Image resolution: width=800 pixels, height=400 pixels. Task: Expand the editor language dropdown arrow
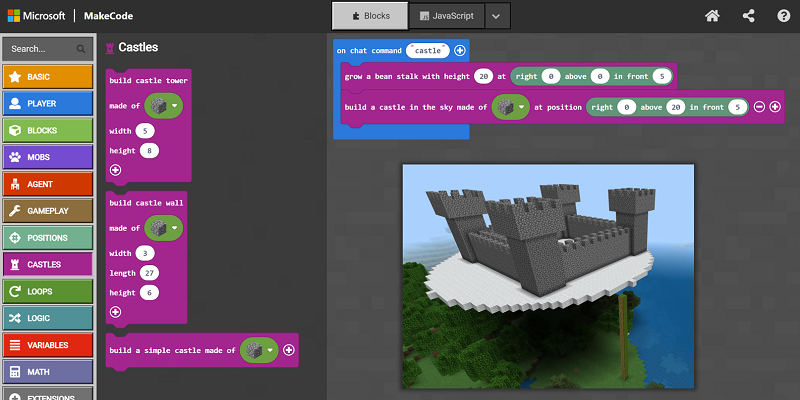(x=496, y=16)
